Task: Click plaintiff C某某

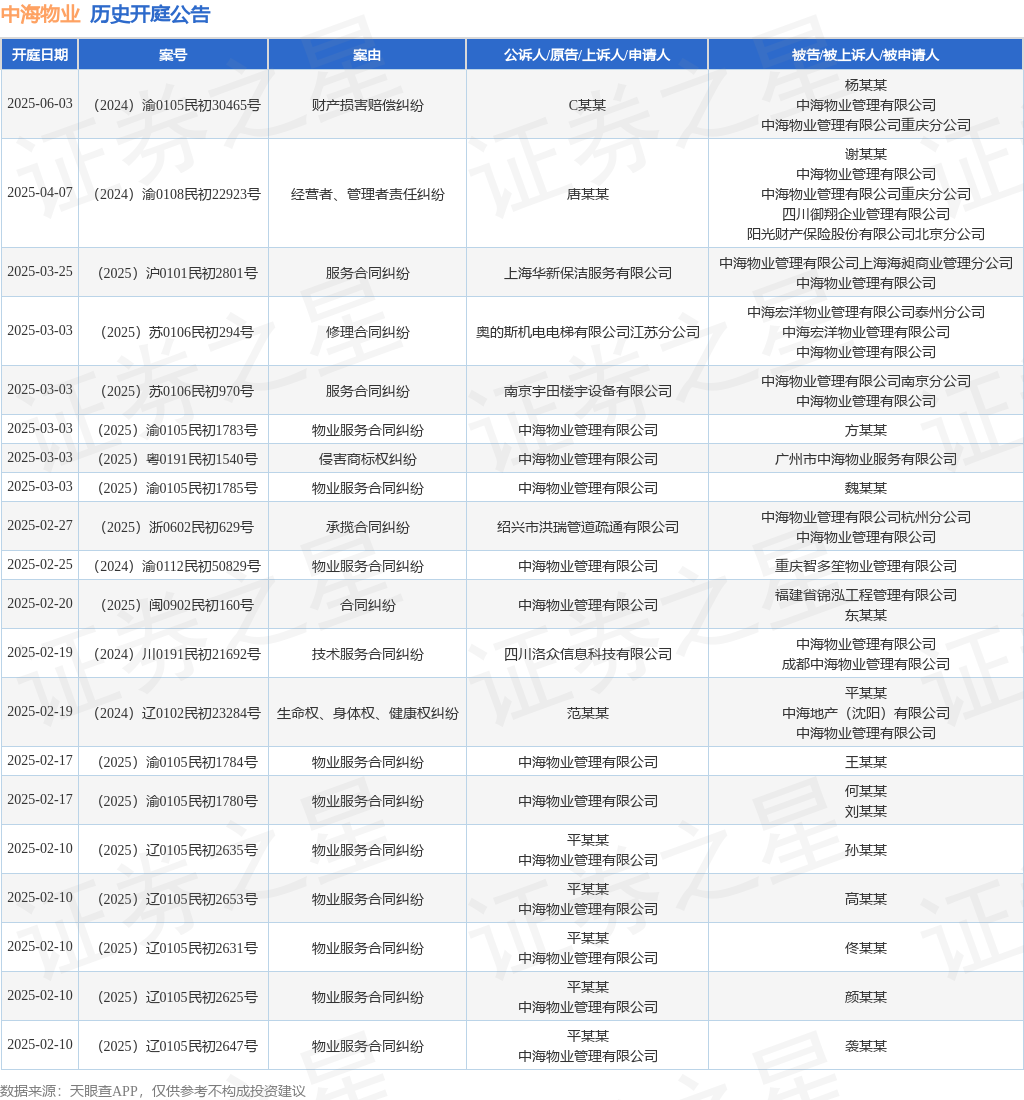Action: (x=588, y=105)
